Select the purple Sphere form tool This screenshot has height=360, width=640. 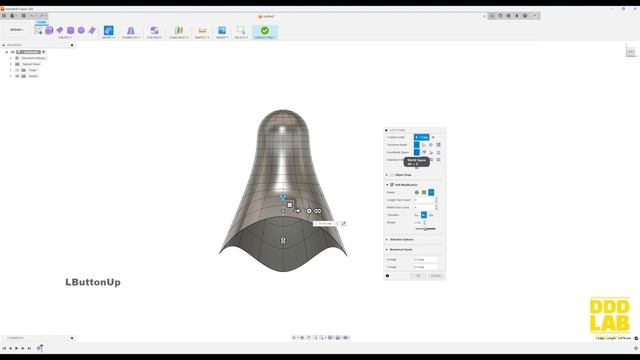(81, 30)
